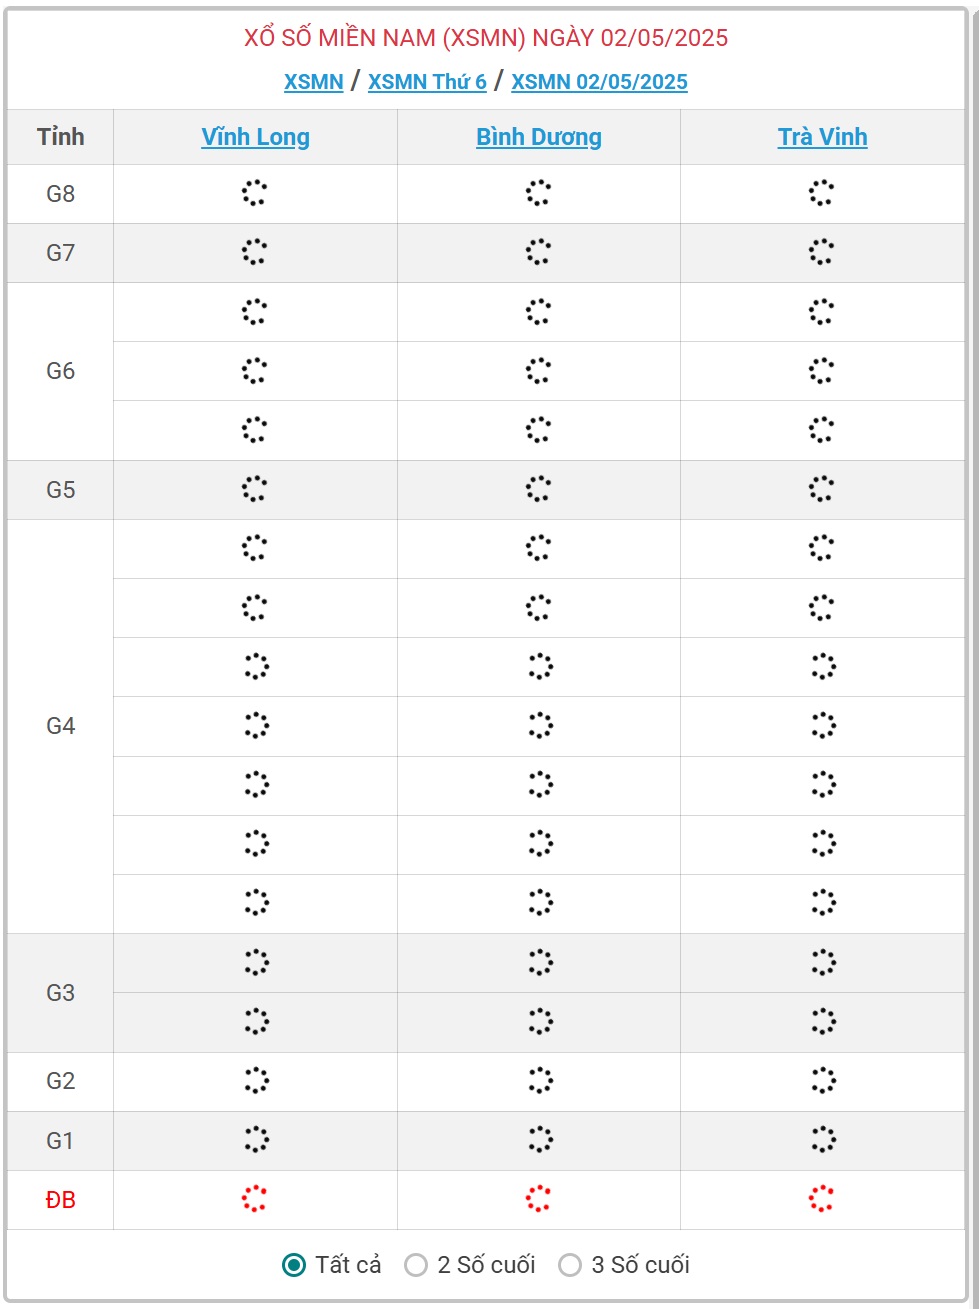Select the 2 Số cuối radio option
979x1309 pixels.
coord(416,1265)
